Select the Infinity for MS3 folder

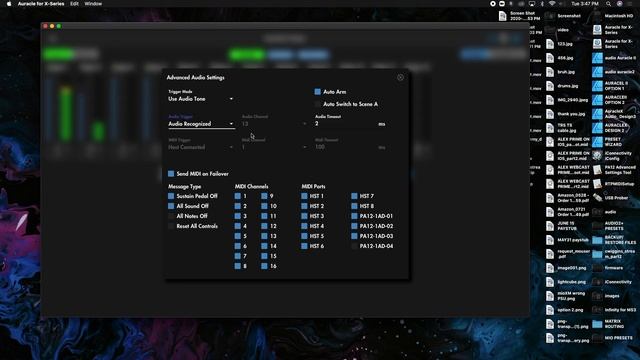pyautogui.click(x=597, y=310)
